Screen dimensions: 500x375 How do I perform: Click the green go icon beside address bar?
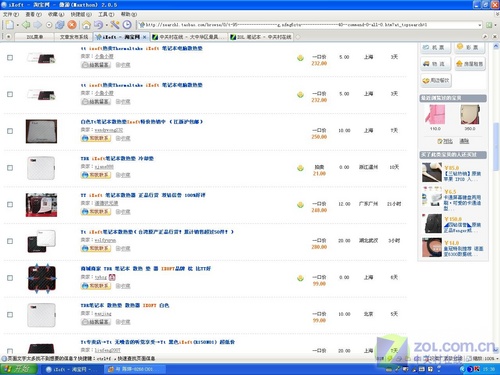coord(489,25)
